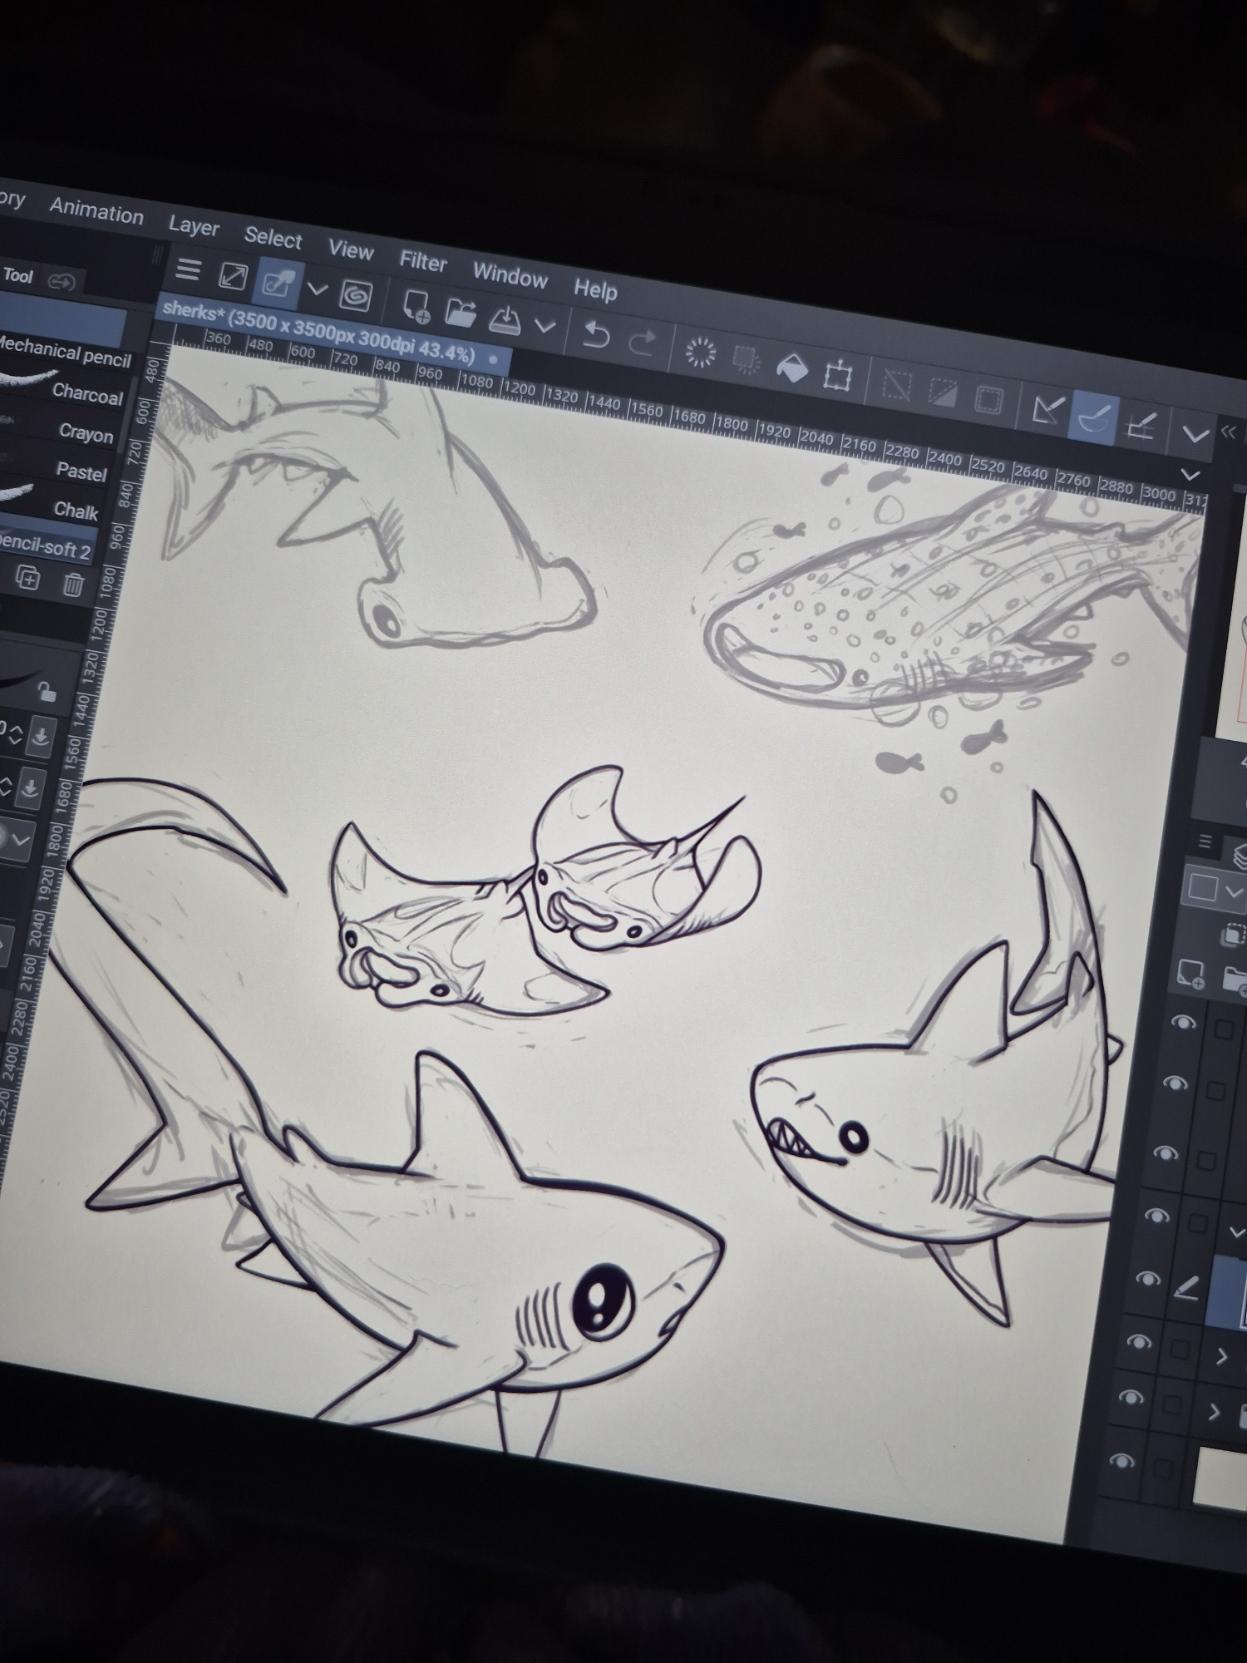Expand the upper collapsed layer folder arrow
Screen dimensions: 1247x1663
coord(1221,1357)
